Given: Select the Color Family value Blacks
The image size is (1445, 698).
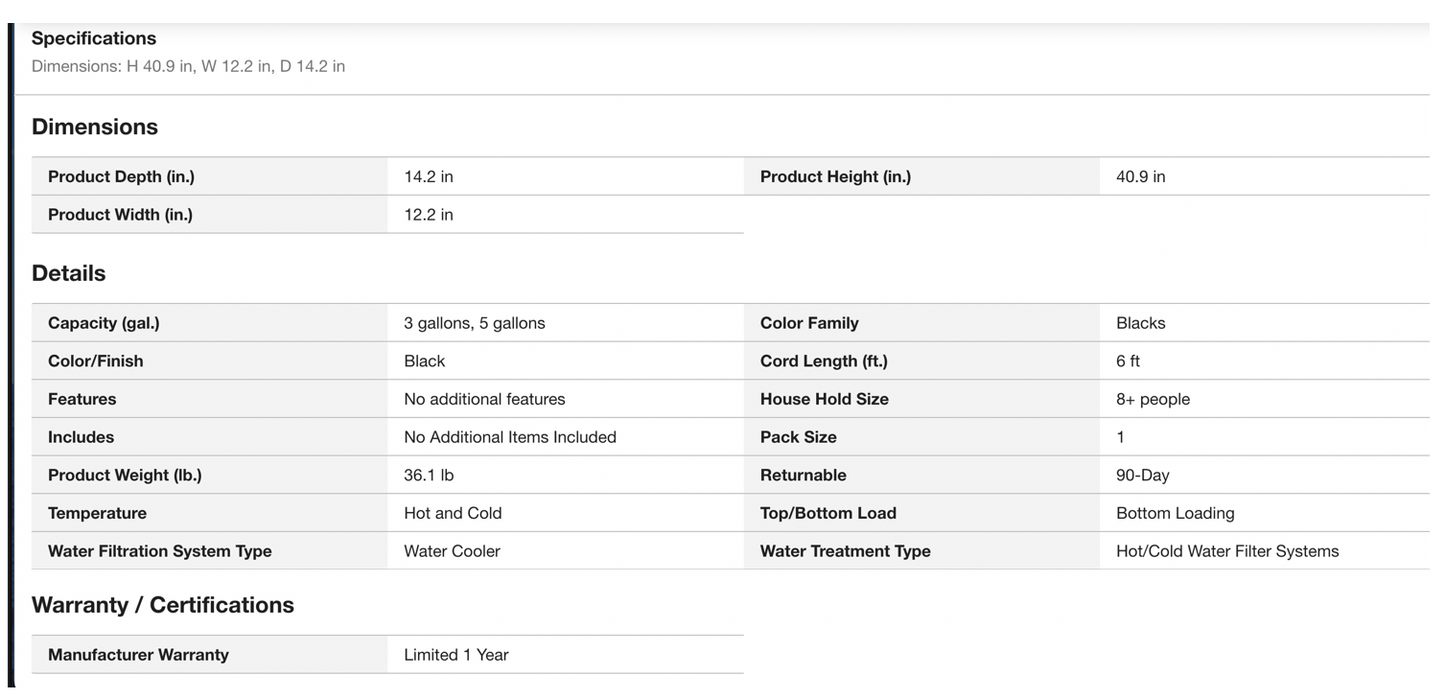Looking at the screenshot, I should 1140,323.
